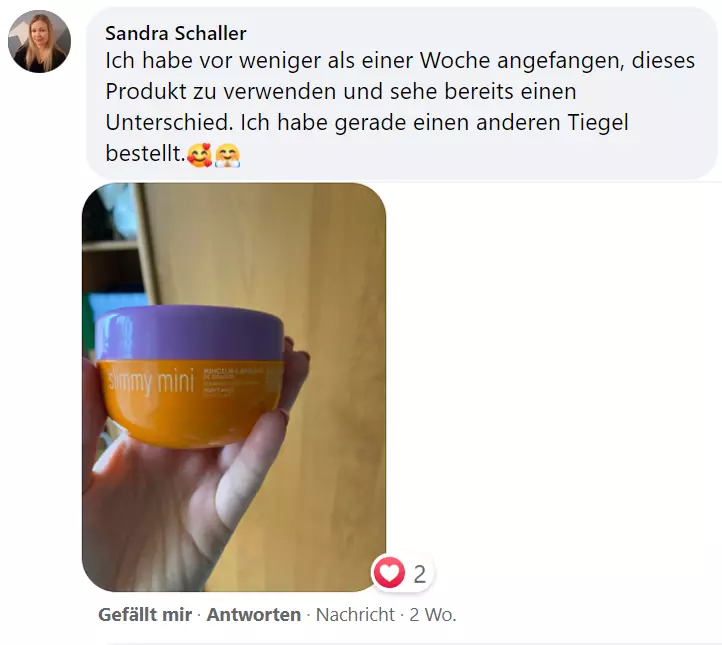722x645 pixels.
Task: Open the attached product photo
Action: tap(234, 387)
